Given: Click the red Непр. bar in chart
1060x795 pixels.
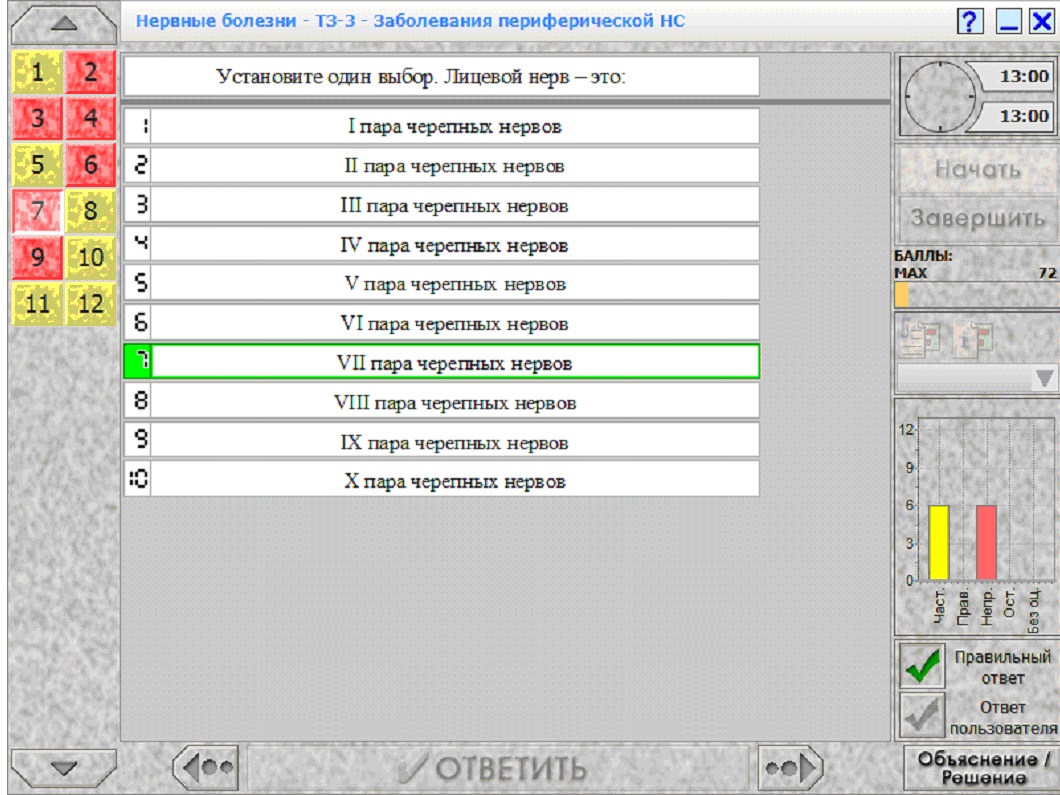Looking at the screenshot, I should 986,543.
